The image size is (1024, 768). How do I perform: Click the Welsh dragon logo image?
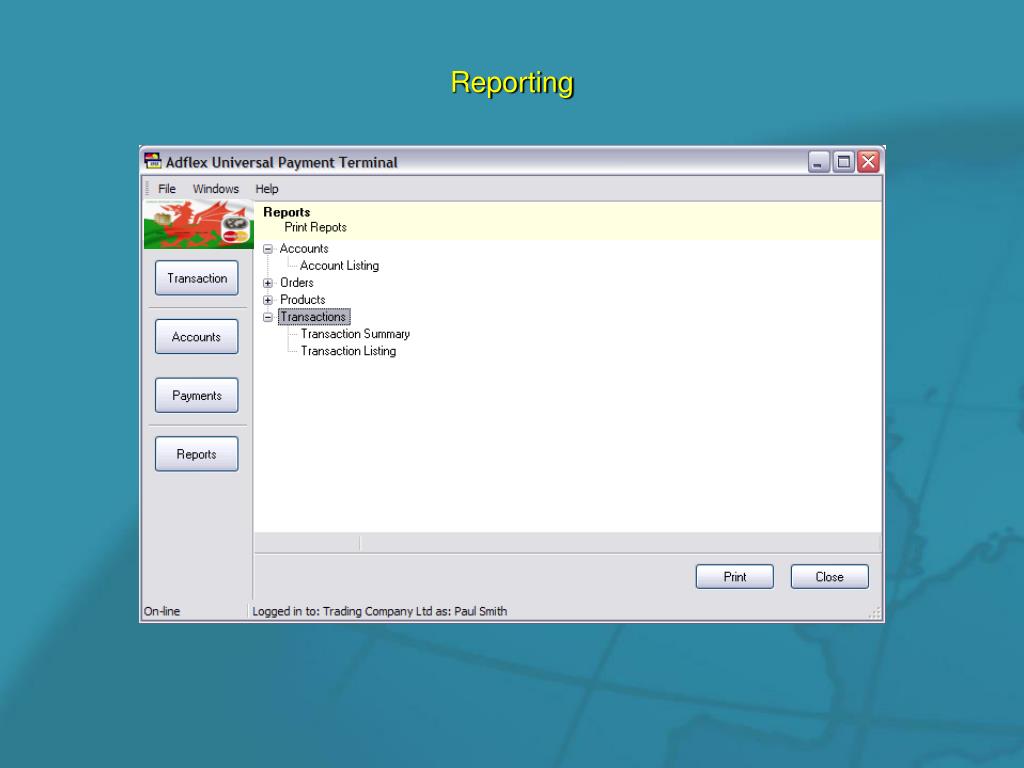(x=199, y=225)
